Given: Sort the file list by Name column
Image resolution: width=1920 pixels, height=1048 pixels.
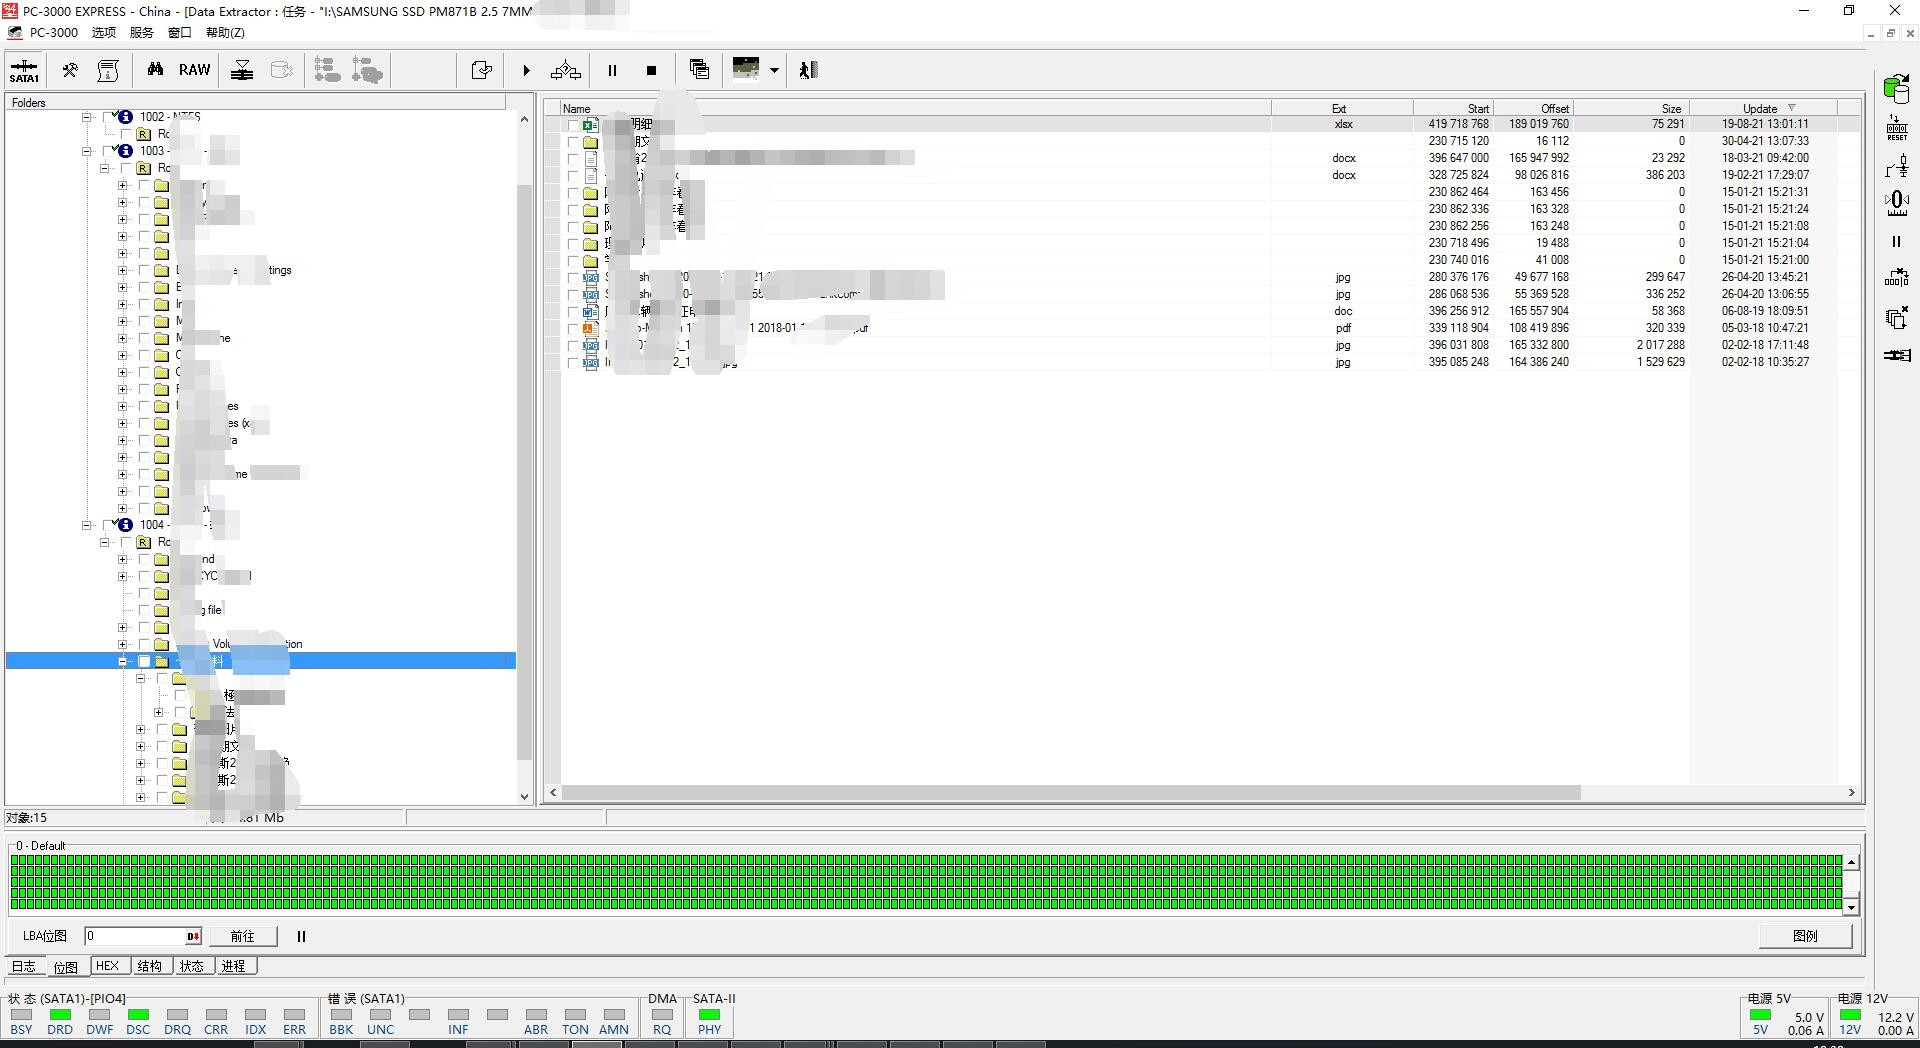Looking at the screenshot, I should coord(914,108).
